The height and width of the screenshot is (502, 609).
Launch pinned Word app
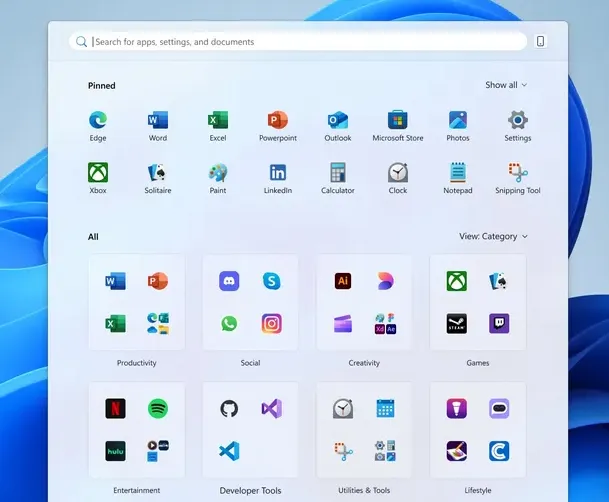(158, 120)
